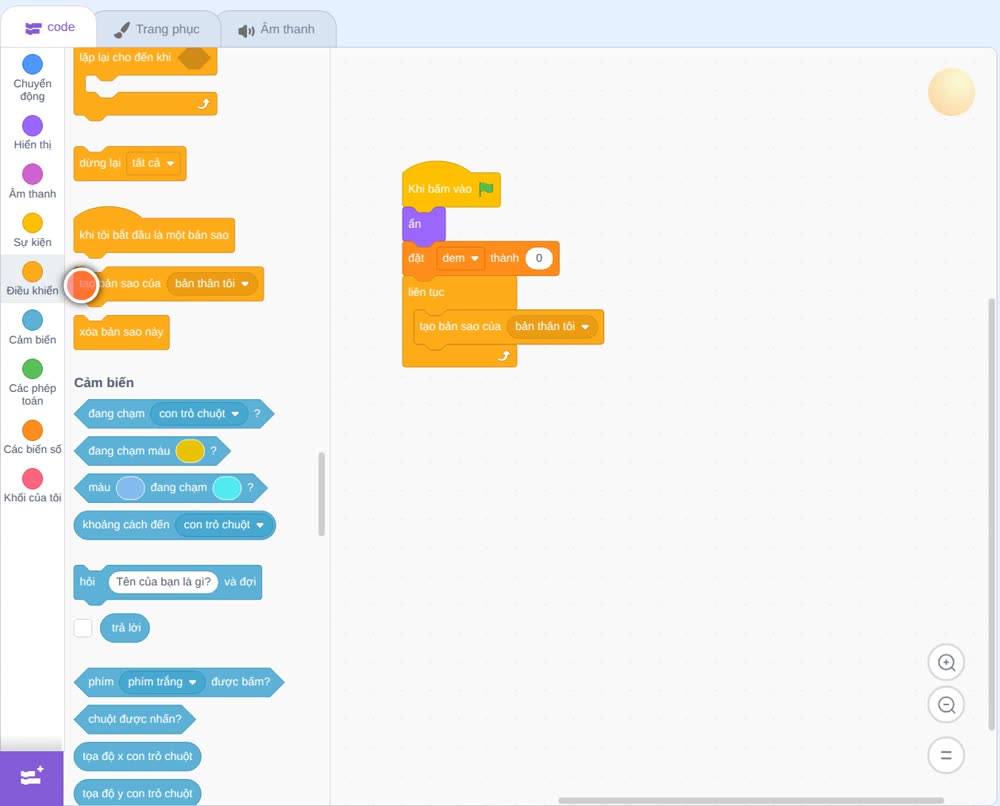Image resolution: width=1000 pixels, height=806 pixels.
Task: Open the add extension button
Action: tap(32, 777)
